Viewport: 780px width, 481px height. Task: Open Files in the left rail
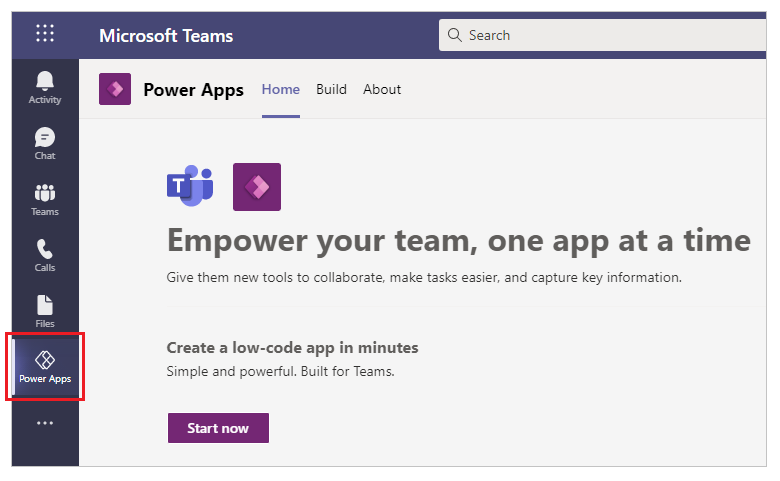pos(45,312)
